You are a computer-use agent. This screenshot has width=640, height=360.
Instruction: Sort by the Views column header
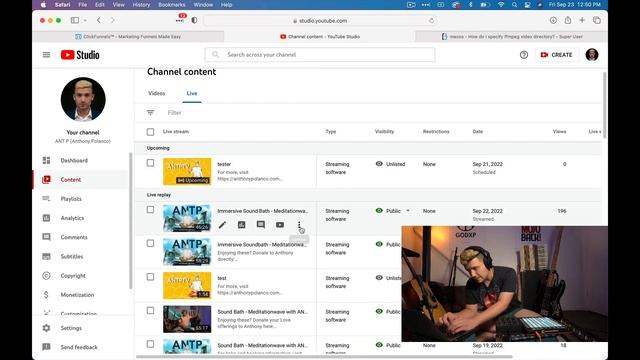[x=559, y=132]
